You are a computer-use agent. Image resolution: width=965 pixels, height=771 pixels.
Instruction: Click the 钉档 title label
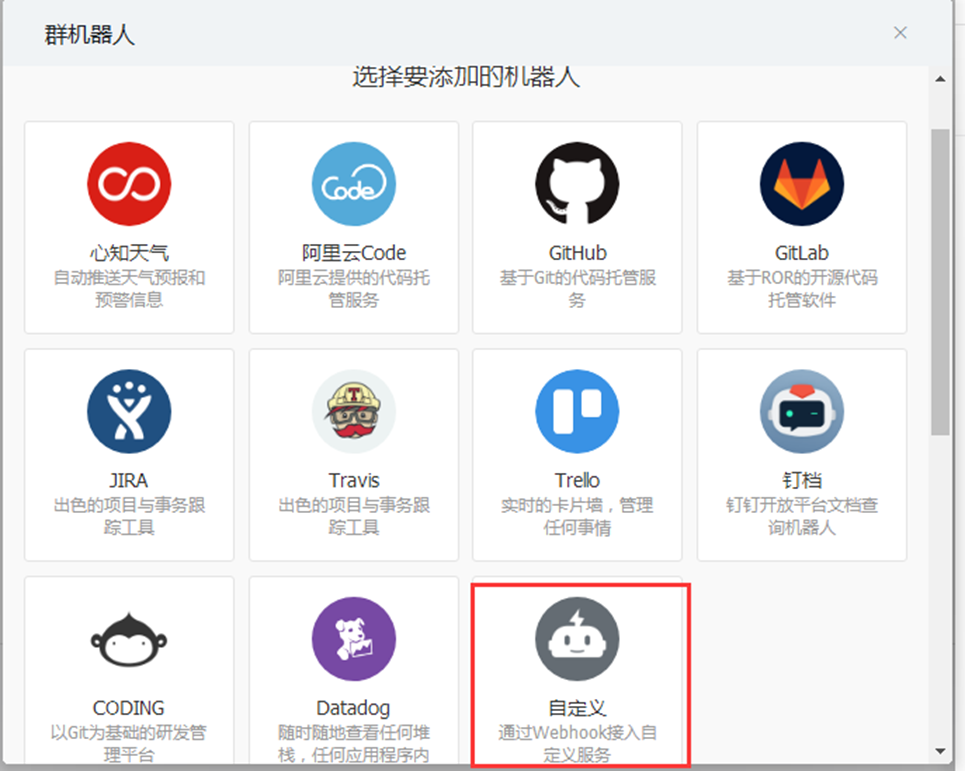point(802,481)
